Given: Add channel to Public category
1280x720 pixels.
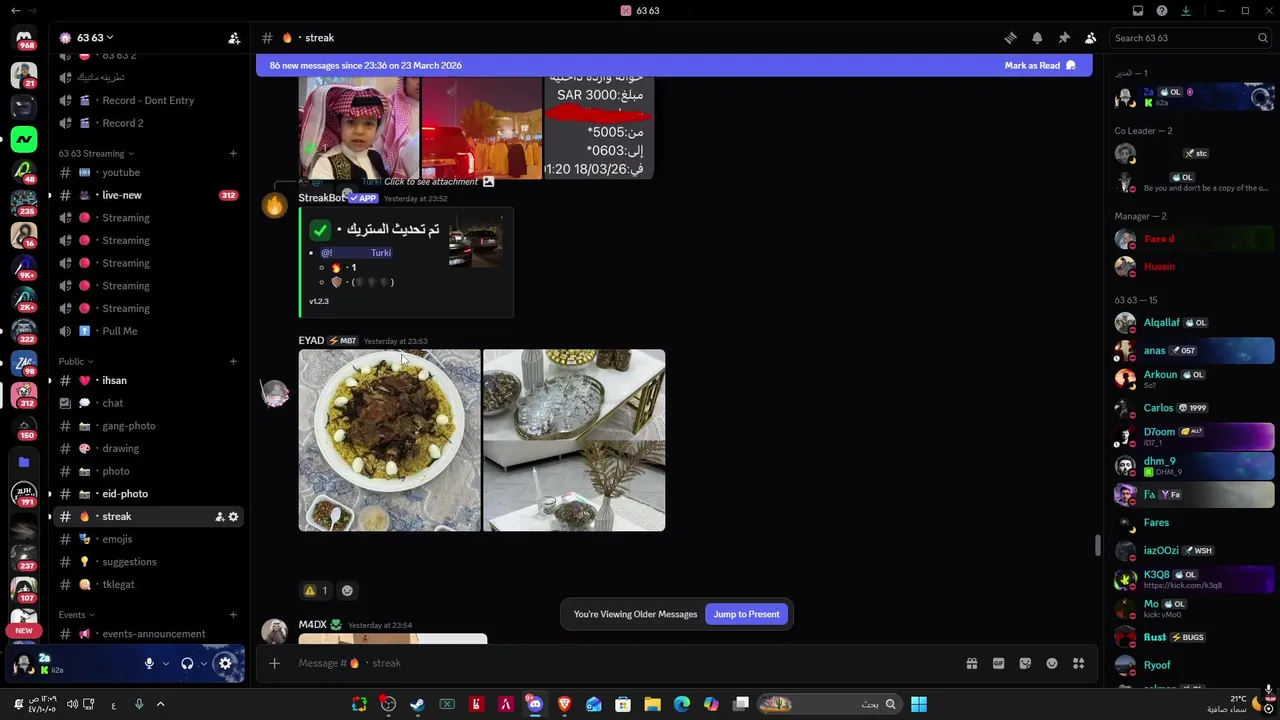Looking at the screenshot, I should click(233, 361).
